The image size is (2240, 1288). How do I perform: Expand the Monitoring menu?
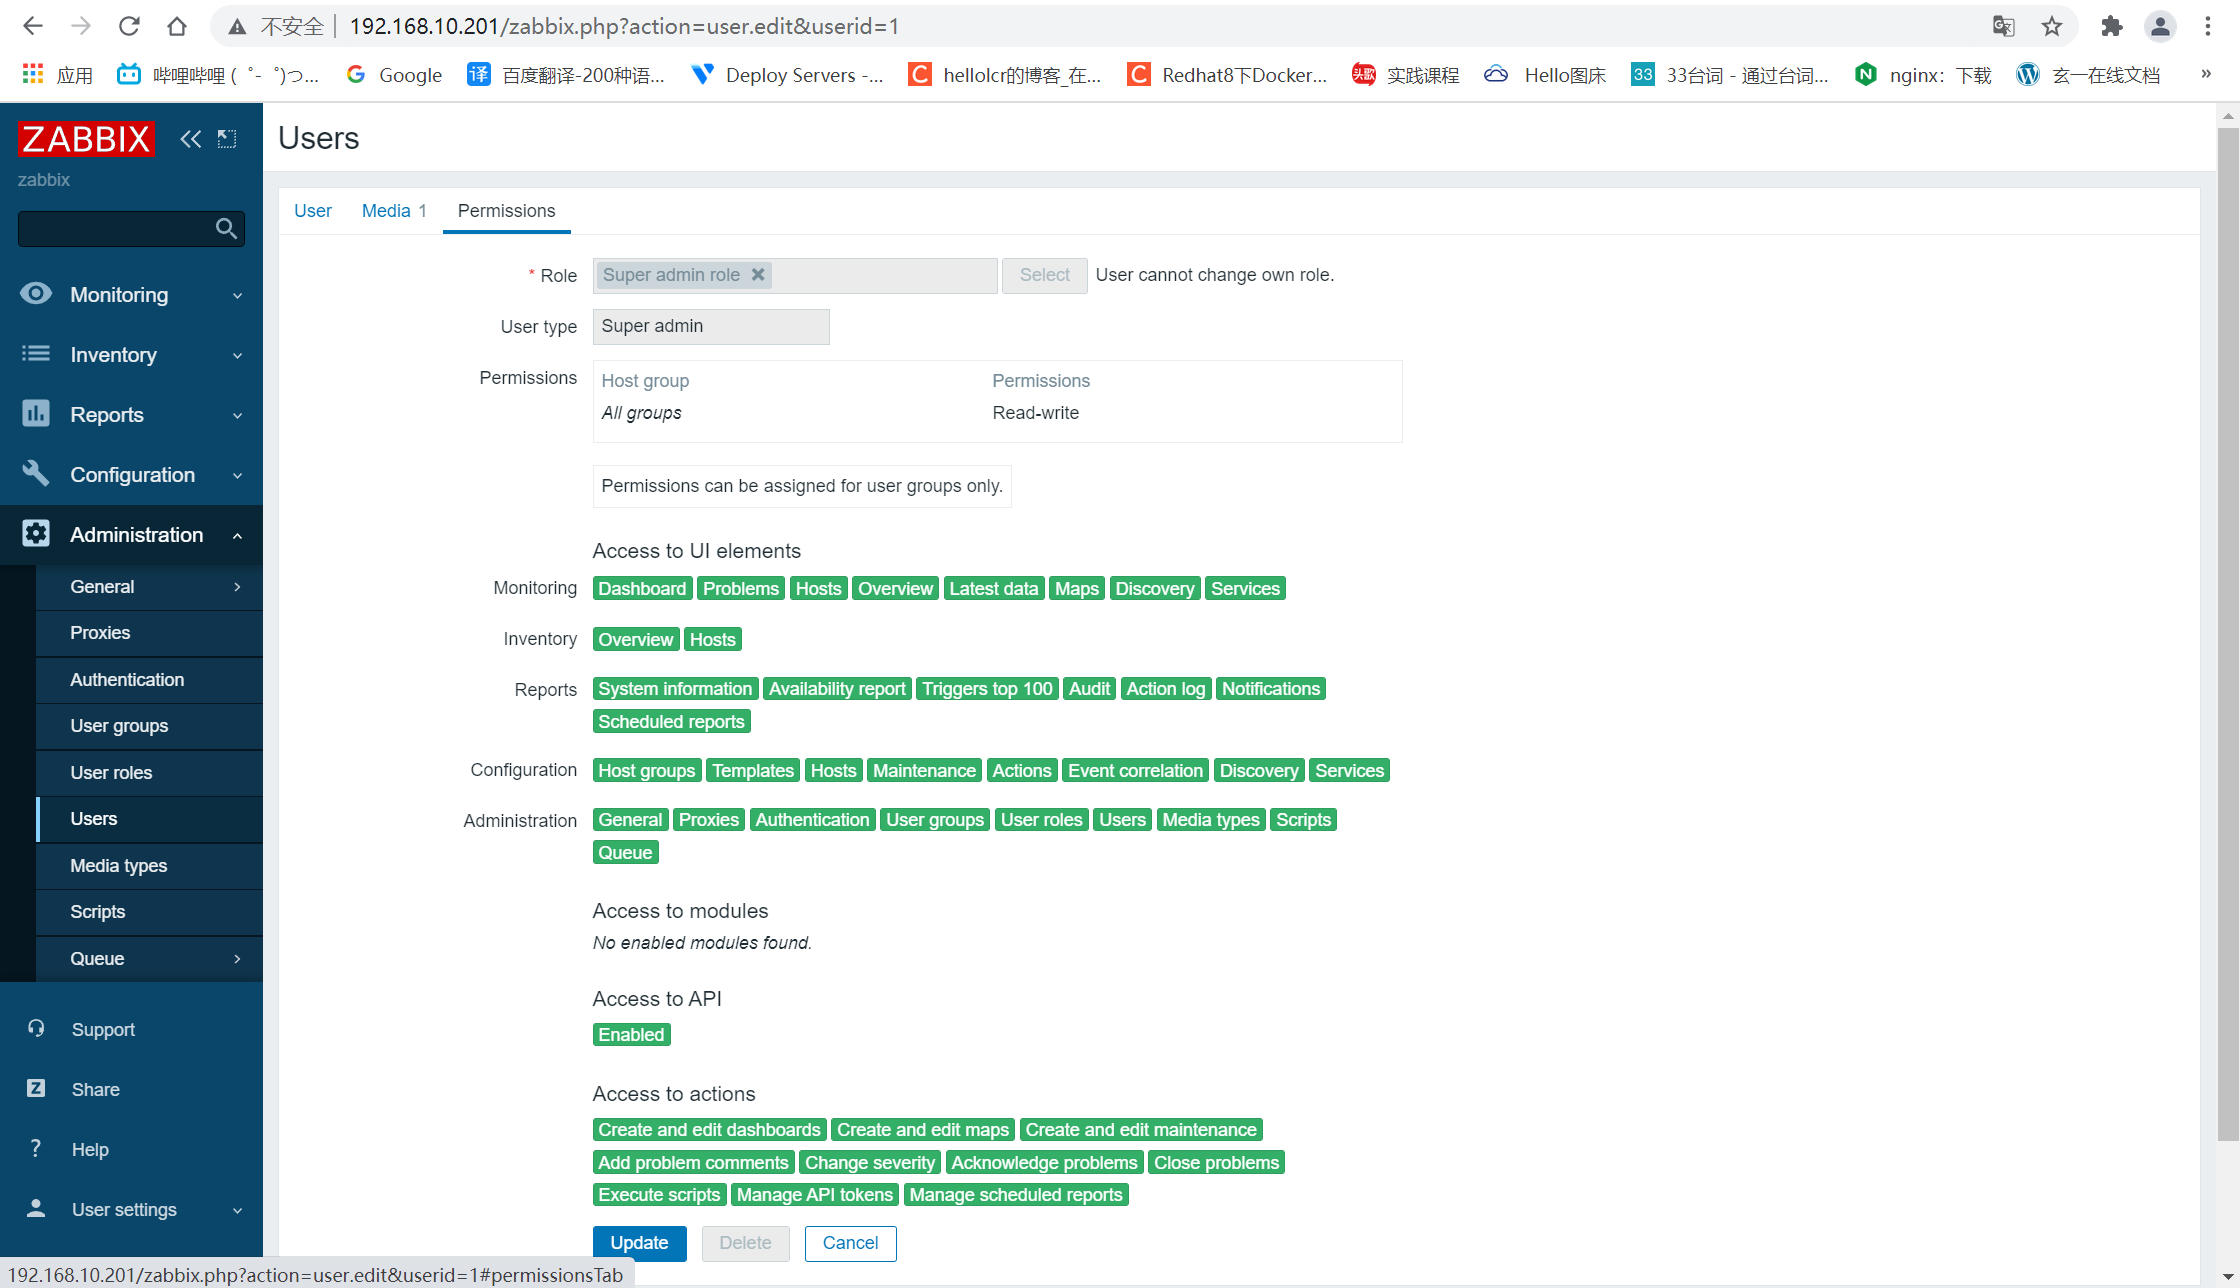pyautogui.click(x=237, y=295)
